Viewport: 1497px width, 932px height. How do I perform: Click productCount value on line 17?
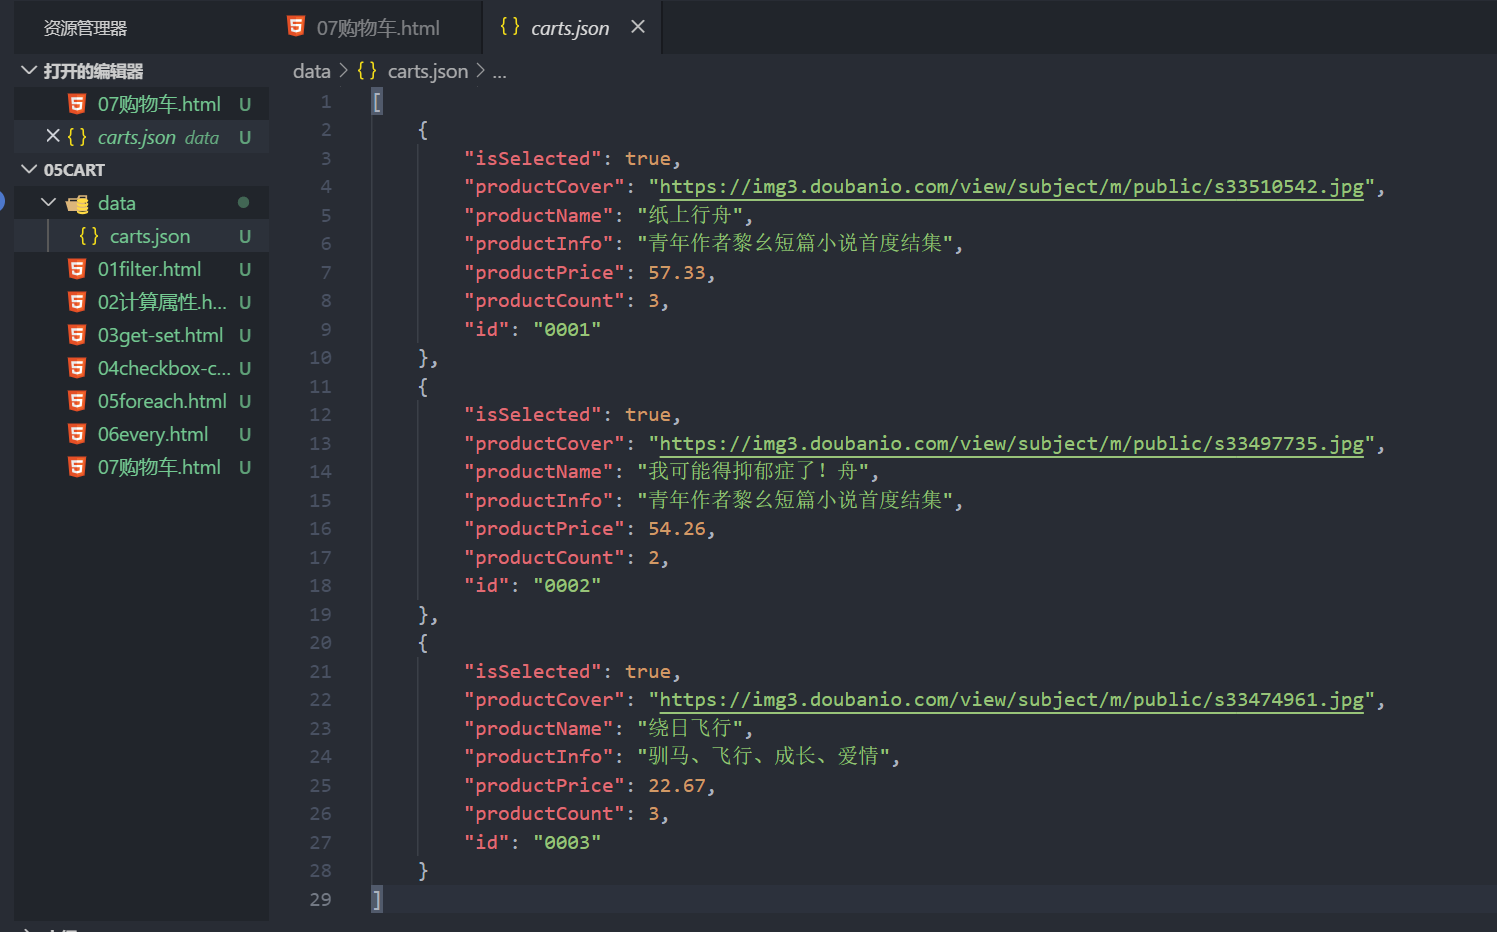tap(653, 558)
